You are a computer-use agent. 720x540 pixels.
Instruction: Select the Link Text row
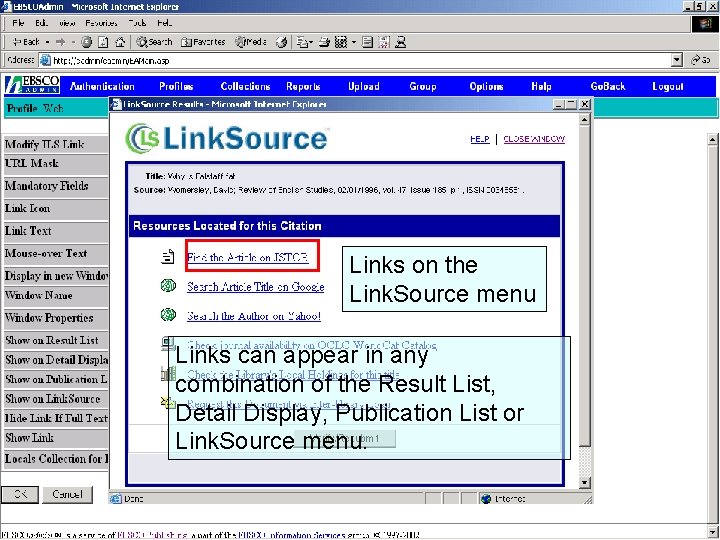56,231
